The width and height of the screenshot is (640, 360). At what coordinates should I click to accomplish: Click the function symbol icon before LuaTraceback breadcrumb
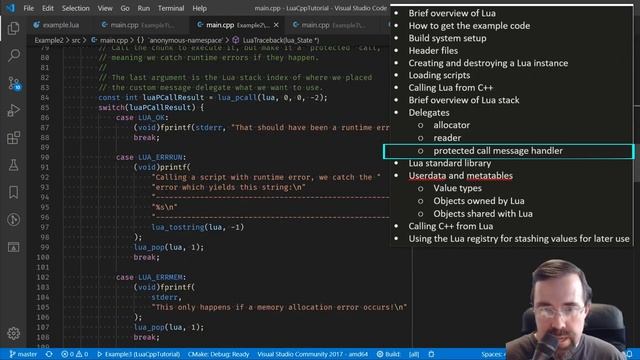pos(236,40)
